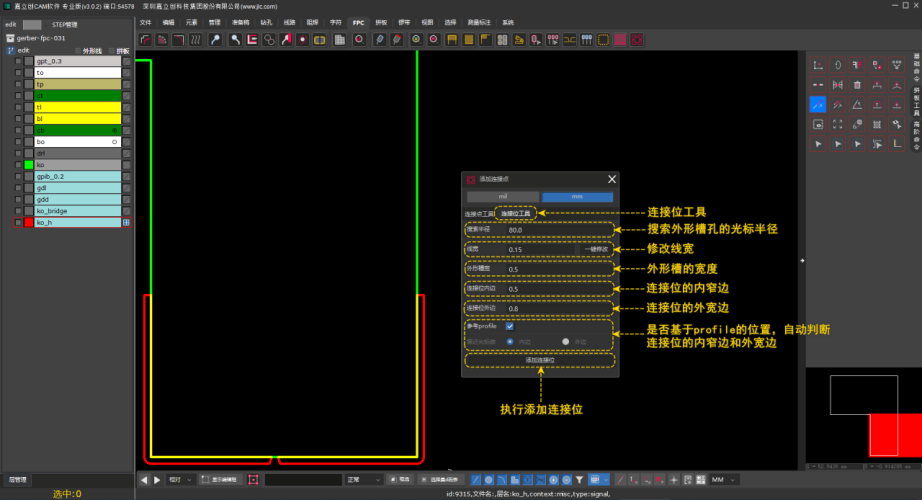Screen dimensions: 922x500
Task: Select the second greyed-out radio button in dialog
Action: (x=566, y=341)
